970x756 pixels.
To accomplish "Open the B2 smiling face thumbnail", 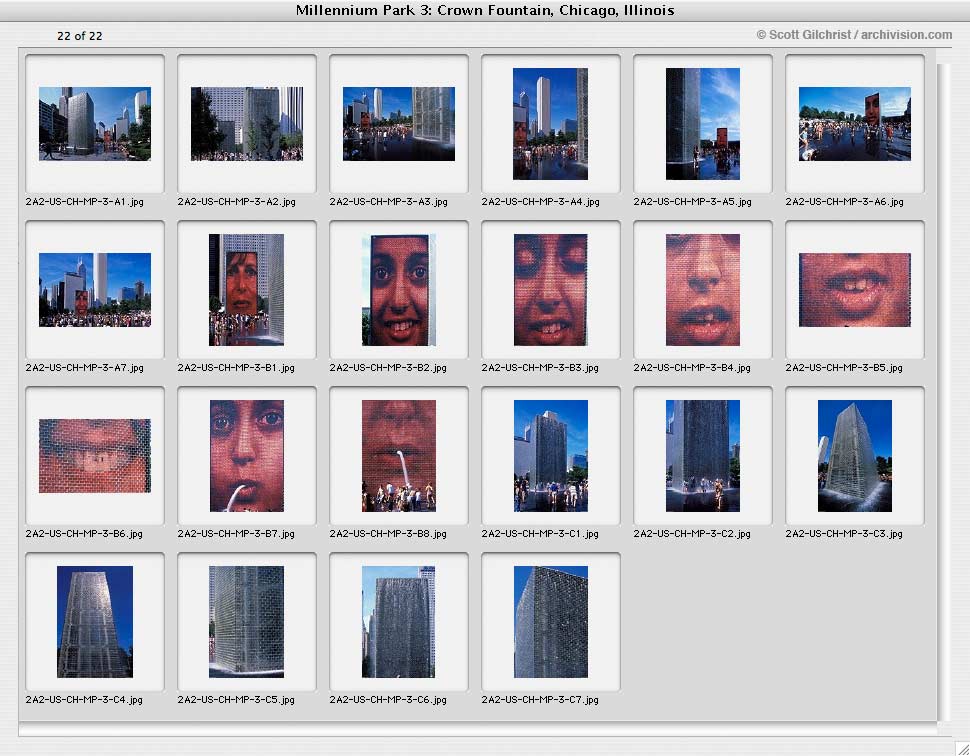I will click(399, 290).
